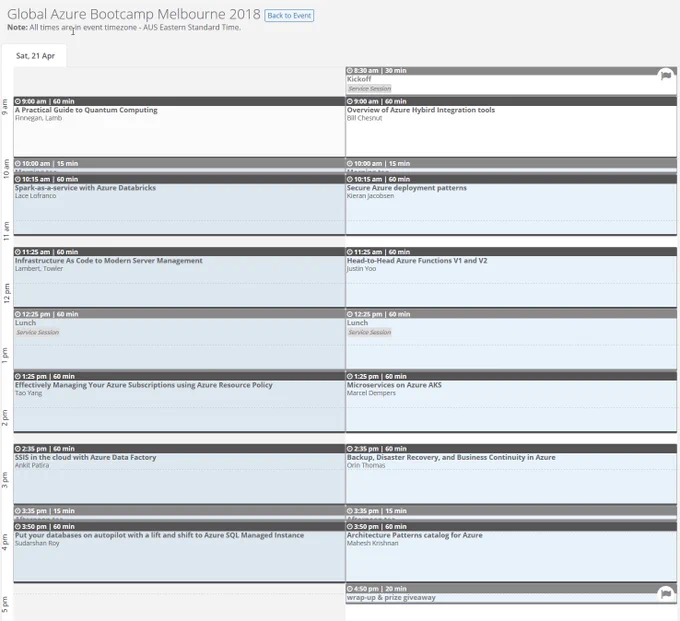Click speaker Lace Lofranco
Viewport: 680px width, 621px height.
click(36, 196)
